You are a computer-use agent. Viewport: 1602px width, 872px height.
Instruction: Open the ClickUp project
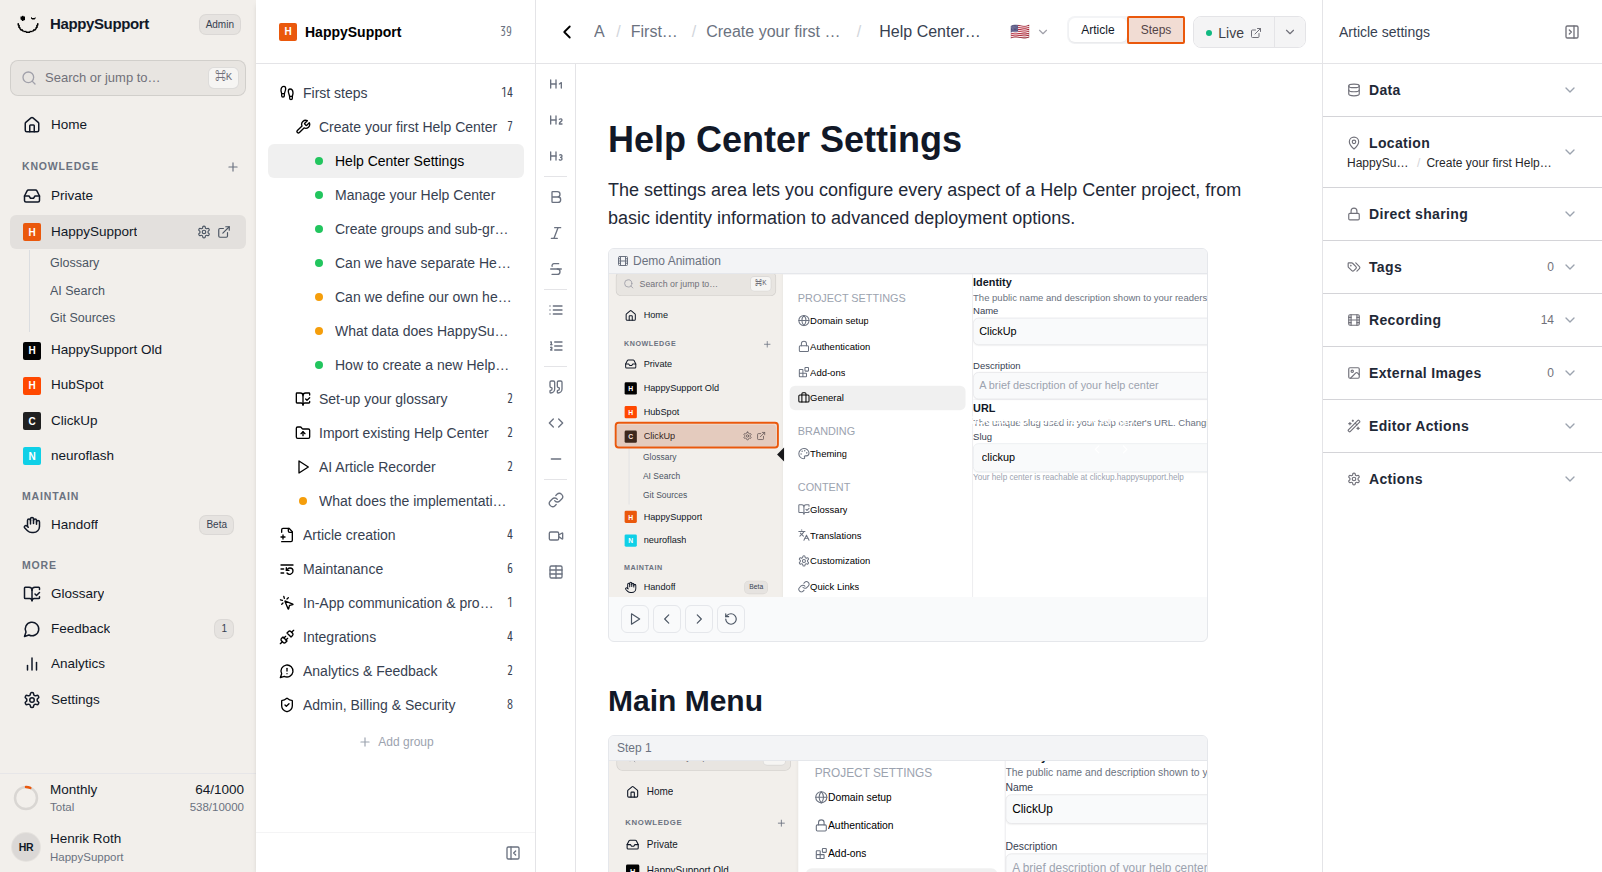pos(128,421)
